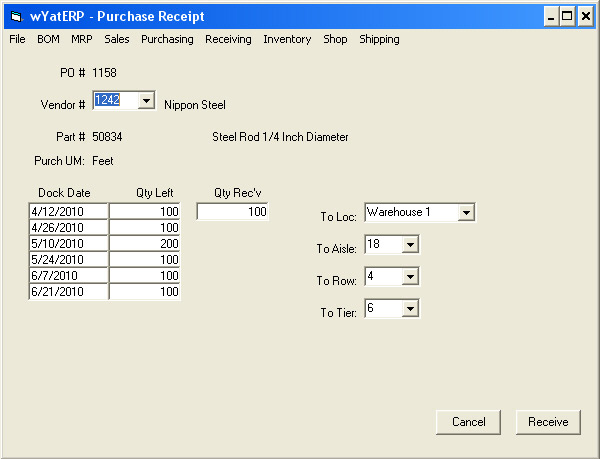Expand the To Loc dropdown arrow
The image size is (600, 459).
466,212
